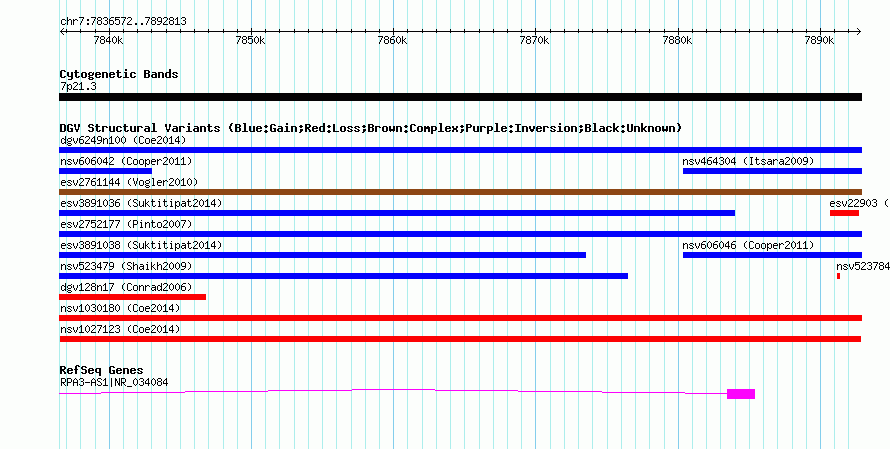Click the black 7p21.3 cytogenetic band bar

[x=460, y=97]
